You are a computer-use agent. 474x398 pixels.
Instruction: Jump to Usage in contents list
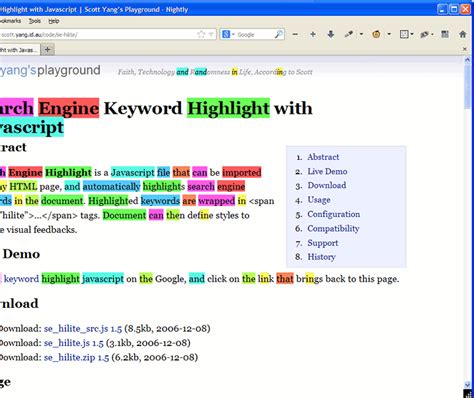(x=319, y=200)
